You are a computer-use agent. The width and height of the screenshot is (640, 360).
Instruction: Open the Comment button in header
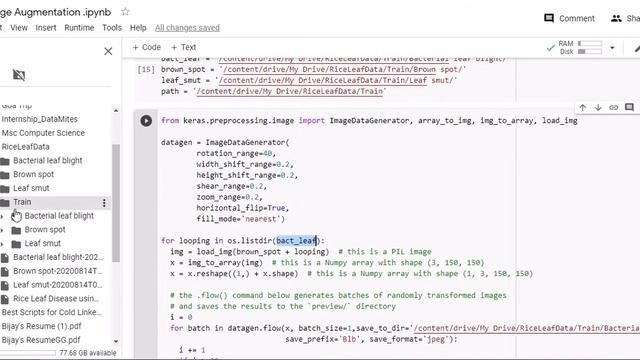(569, 18)
